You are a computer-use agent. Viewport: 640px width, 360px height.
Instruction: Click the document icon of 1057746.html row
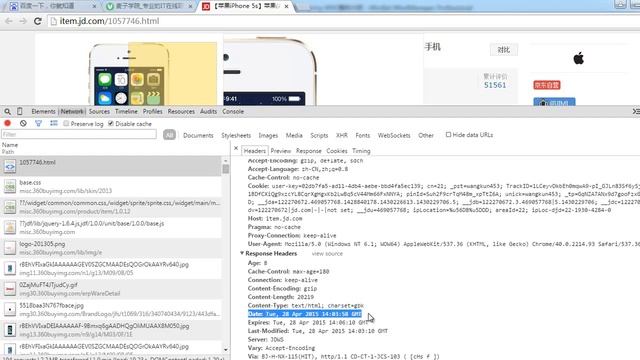(10, 166)
